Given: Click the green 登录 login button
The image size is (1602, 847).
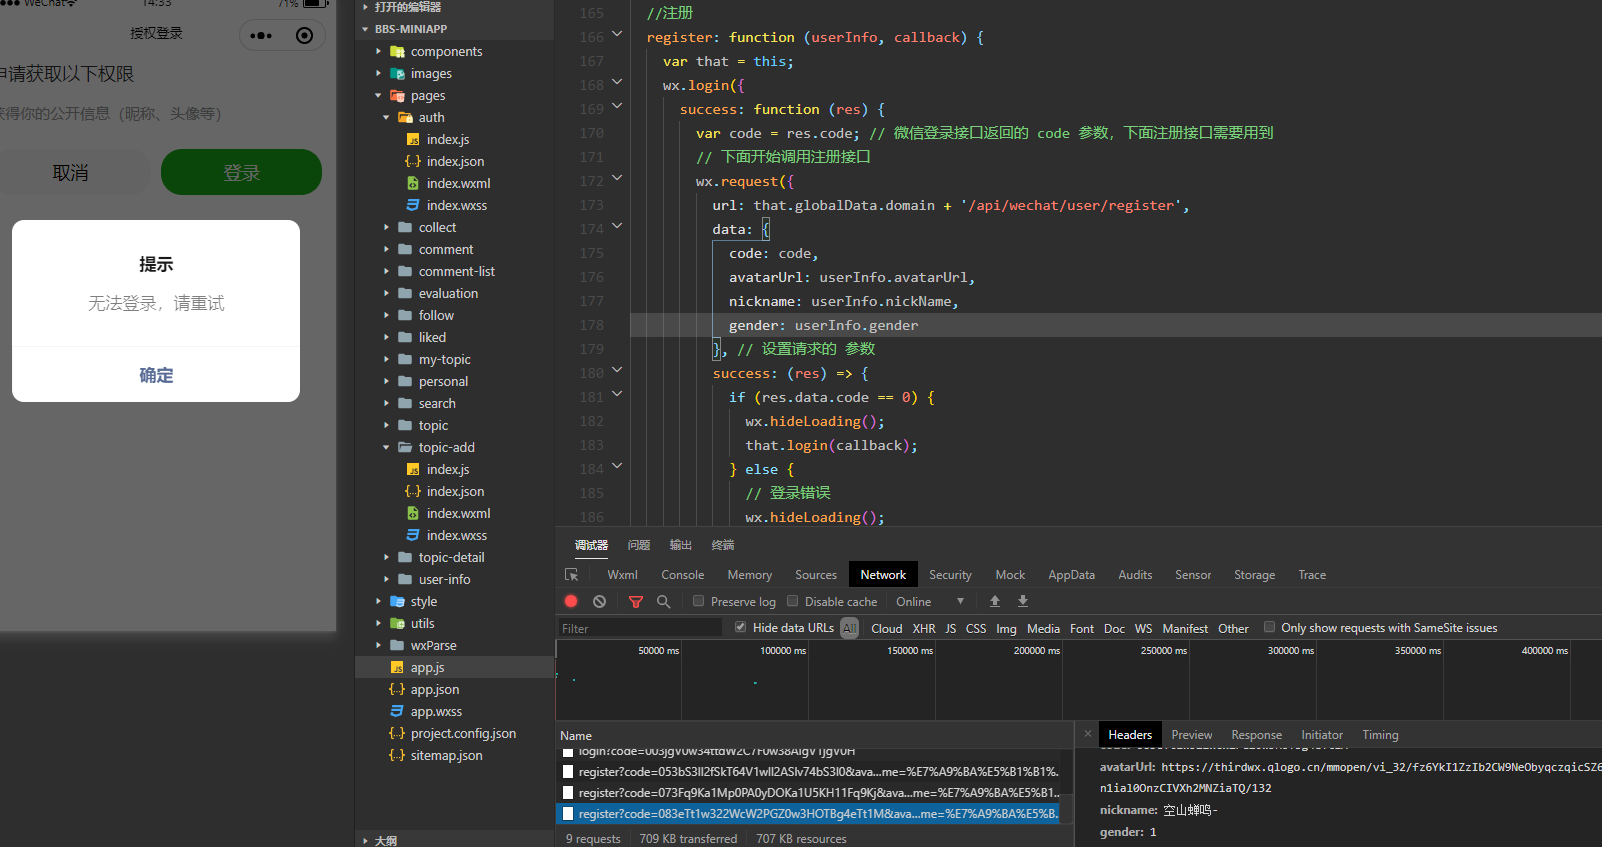Looking at the screenshot, I should pyautogui.click(x=241, y=172).
